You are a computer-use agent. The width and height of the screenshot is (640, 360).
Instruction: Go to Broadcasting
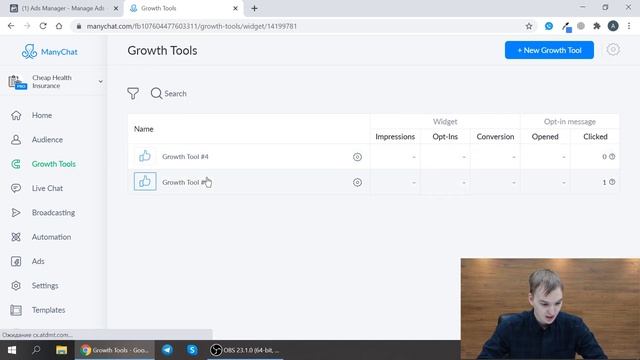(53, 213)
